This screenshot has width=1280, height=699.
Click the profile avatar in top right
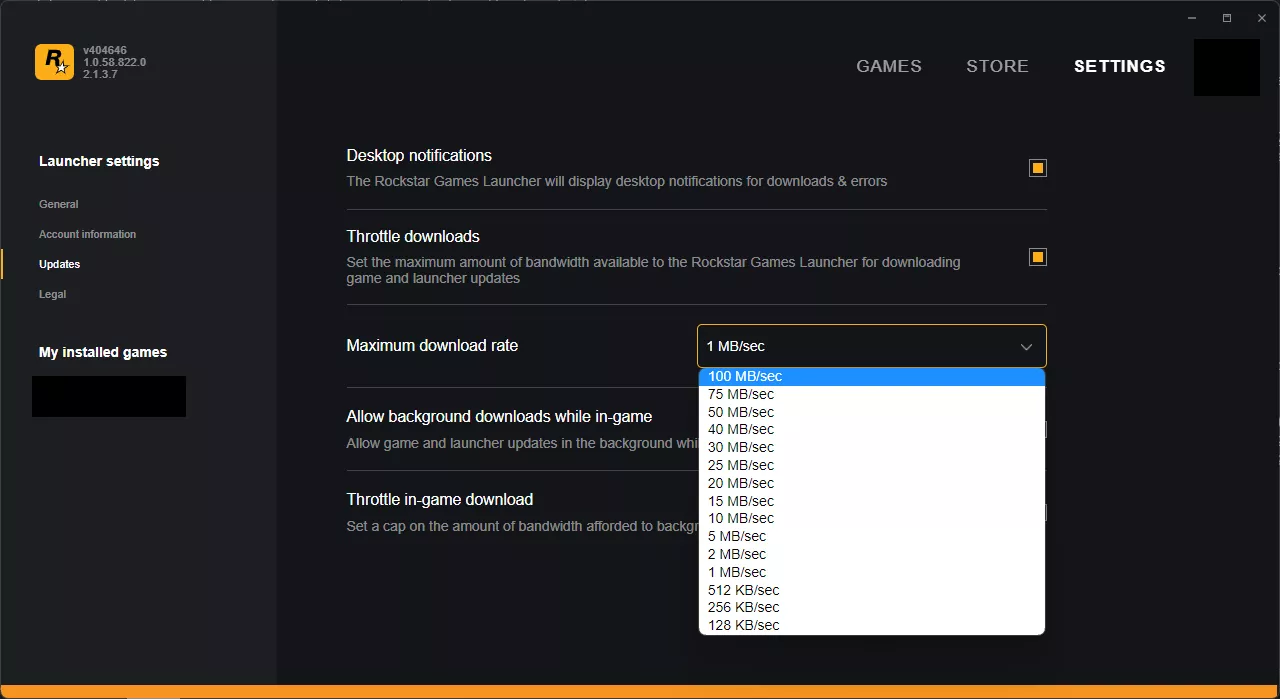pos(1226,66)
